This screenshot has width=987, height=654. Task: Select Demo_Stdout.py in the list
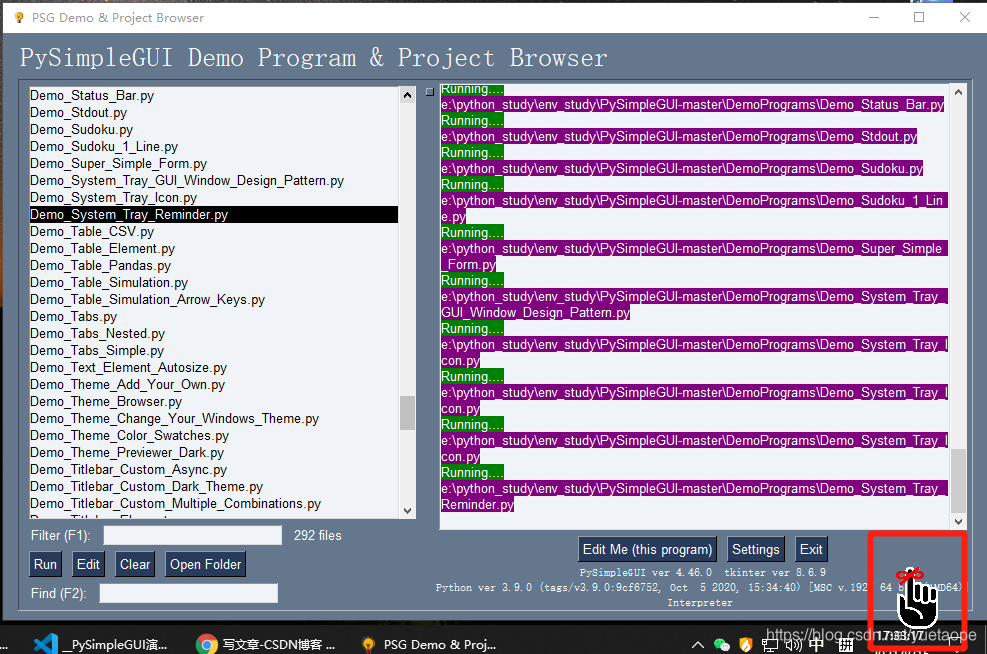tap(214, 113)
